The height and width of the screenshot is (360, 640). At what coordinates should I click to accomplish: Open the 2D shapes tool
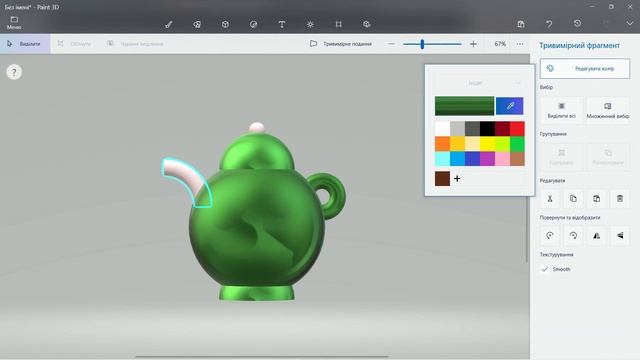[197, 24]
